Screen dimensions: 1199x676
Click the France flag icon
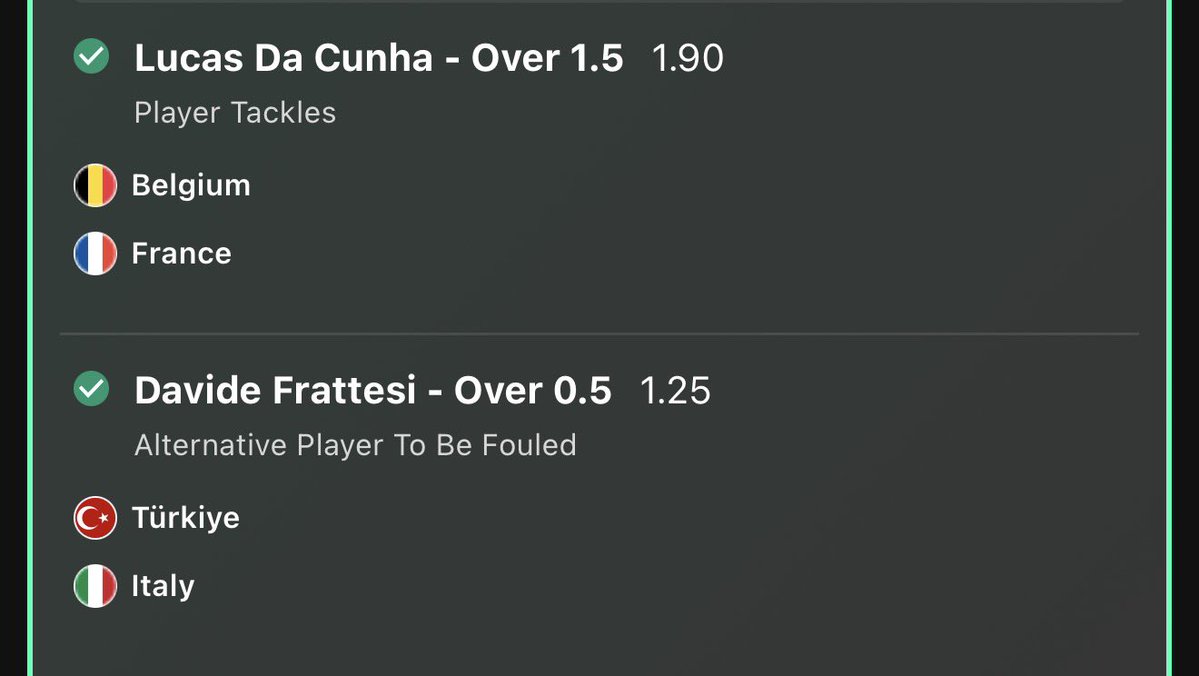click(95, 253)
